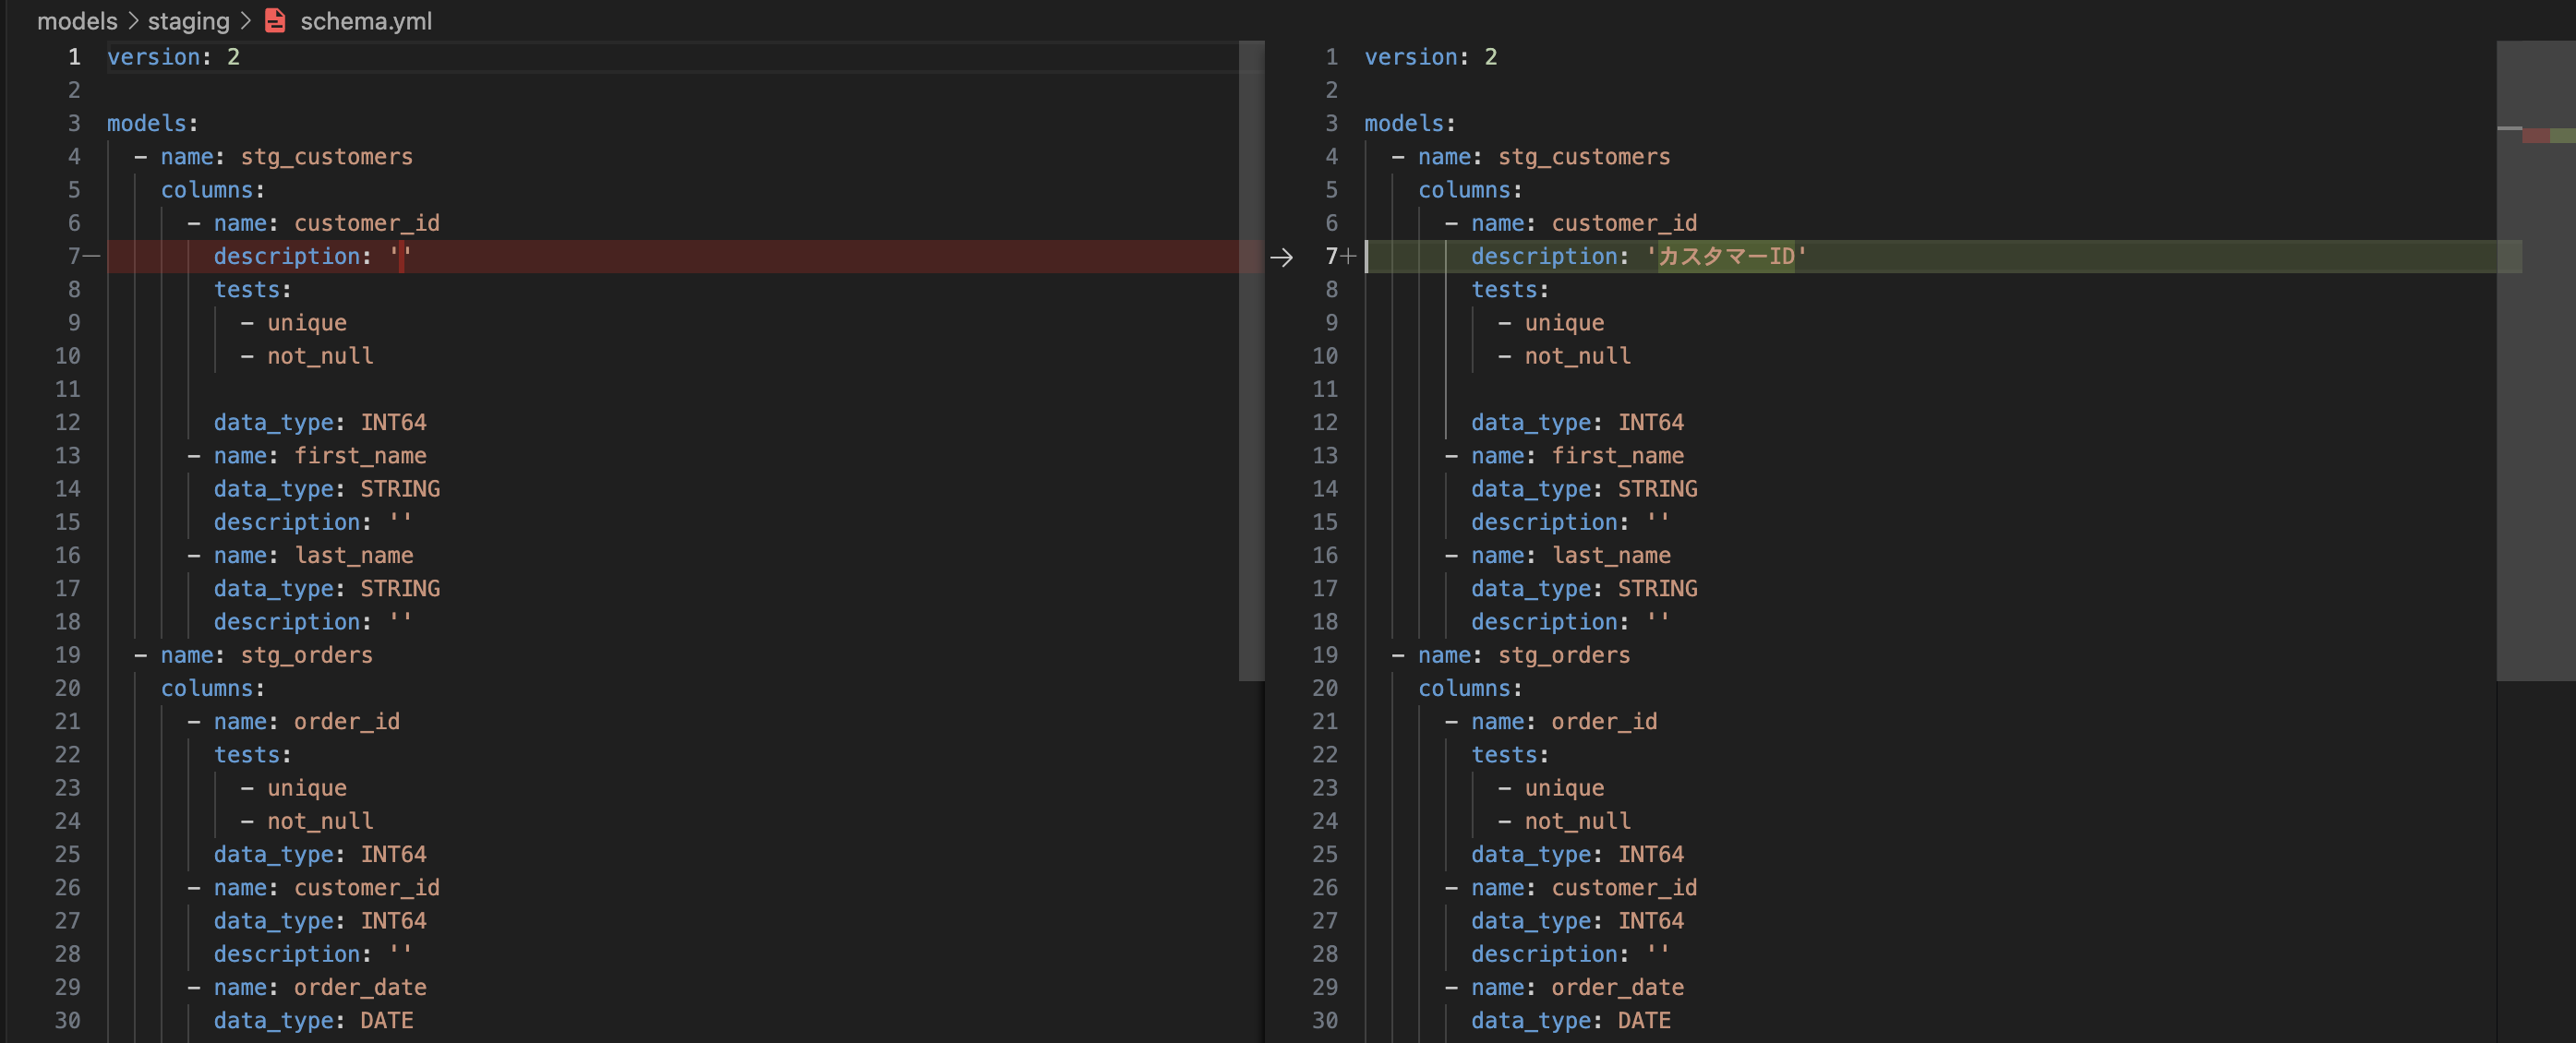Click 'models:' key in right pane

tap(1410, 124)
